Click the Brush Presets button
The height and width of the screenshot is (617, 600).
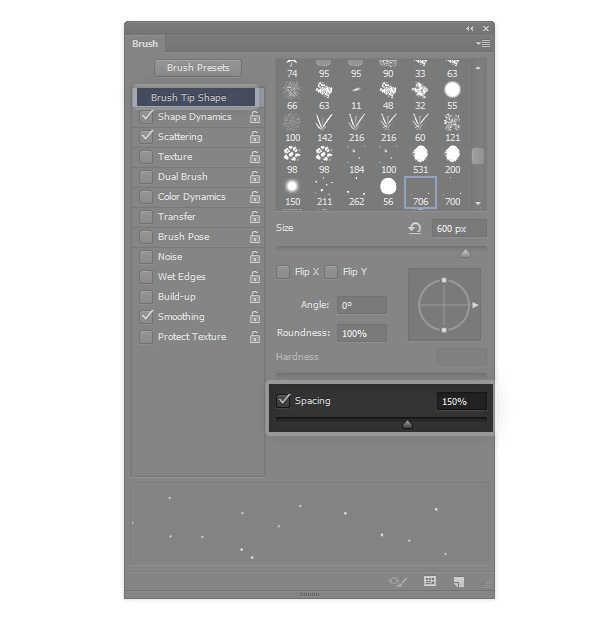coord(198,68)
